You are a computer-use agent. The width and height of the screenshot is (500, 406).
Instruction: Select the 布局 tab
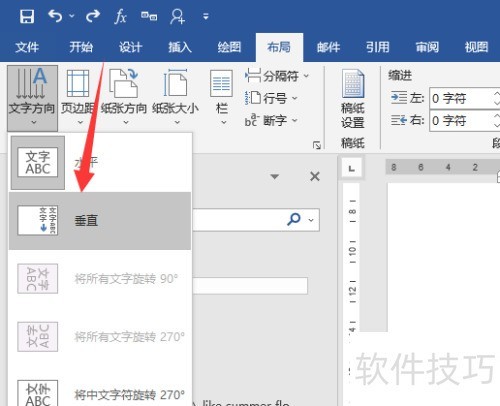point(279,47)
